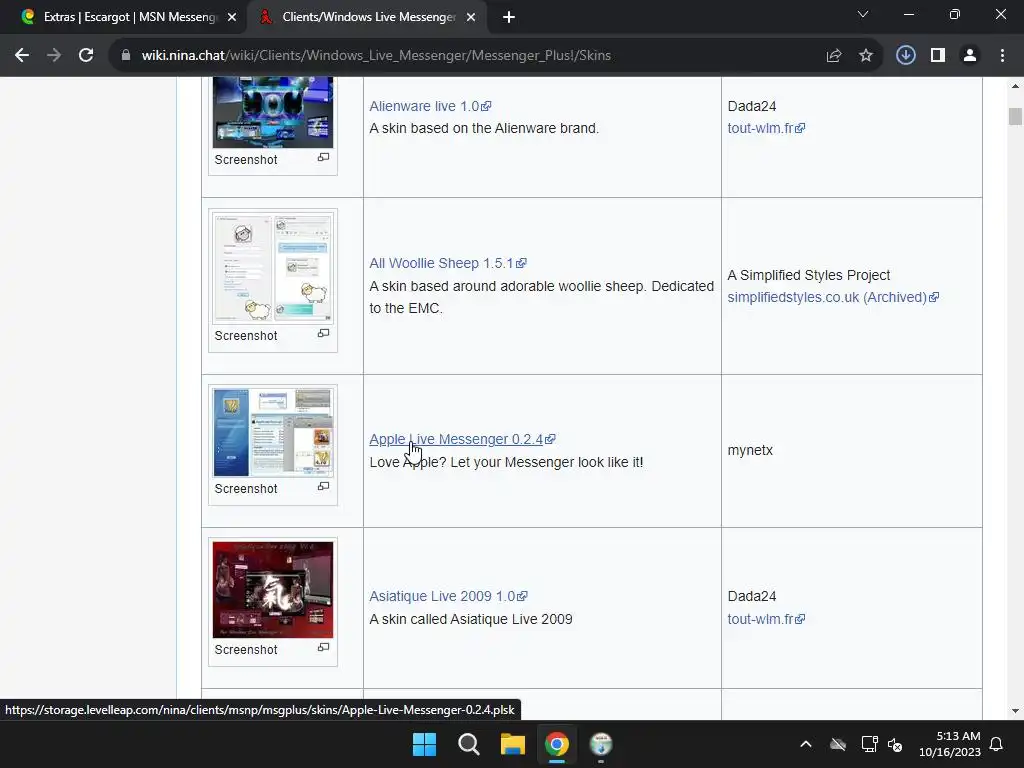Screen dimensions: 1024x768
Task: Show hidden system tray icons
Action: tap(806, 744)
